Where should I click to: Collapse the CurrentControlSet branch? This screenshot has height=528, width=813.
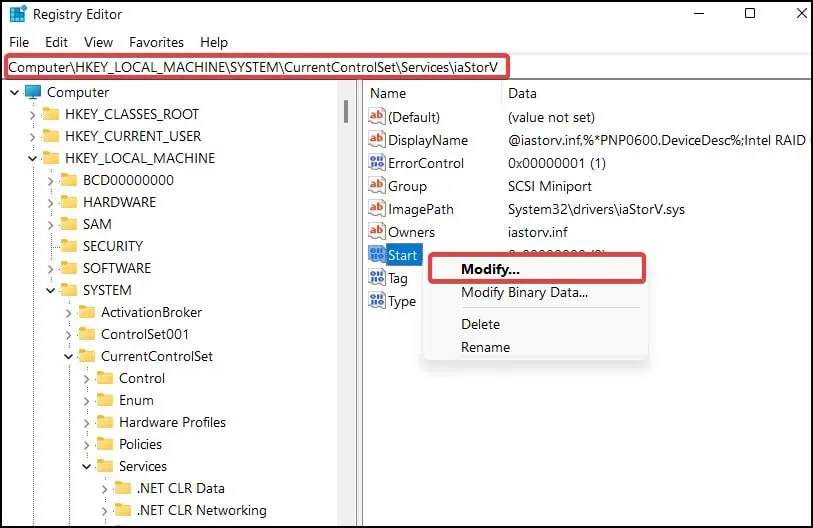click(x=68, y=356)
